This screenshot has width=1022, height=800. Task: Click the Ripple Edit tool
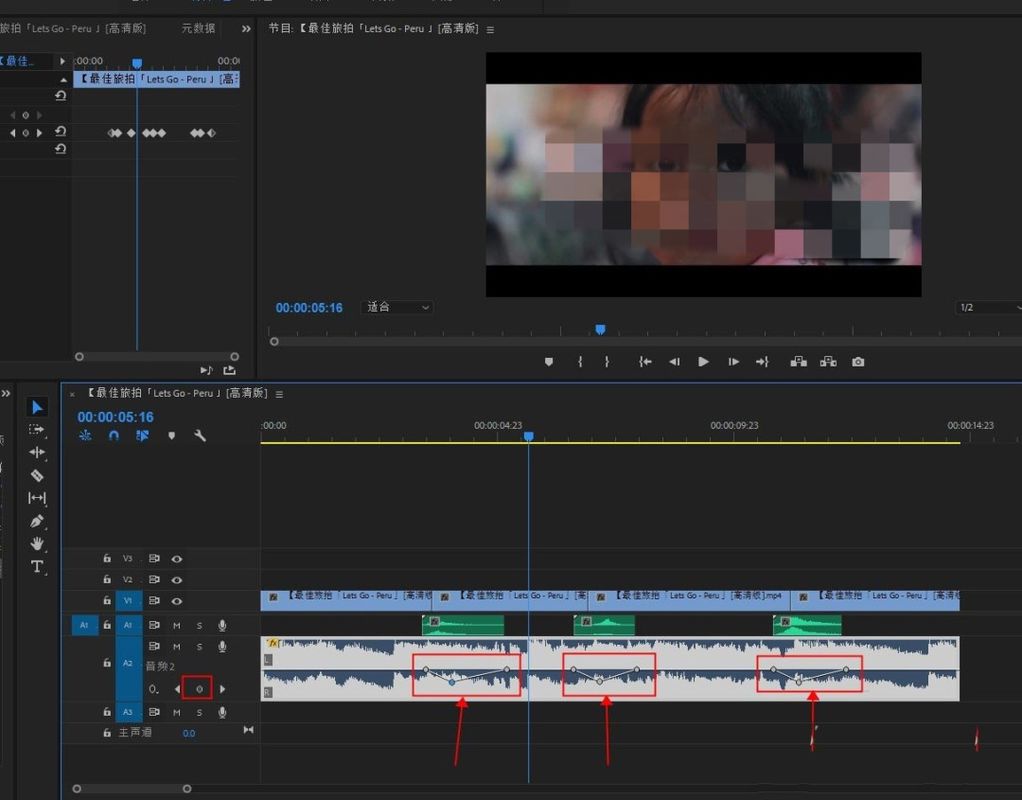(37, 452)
